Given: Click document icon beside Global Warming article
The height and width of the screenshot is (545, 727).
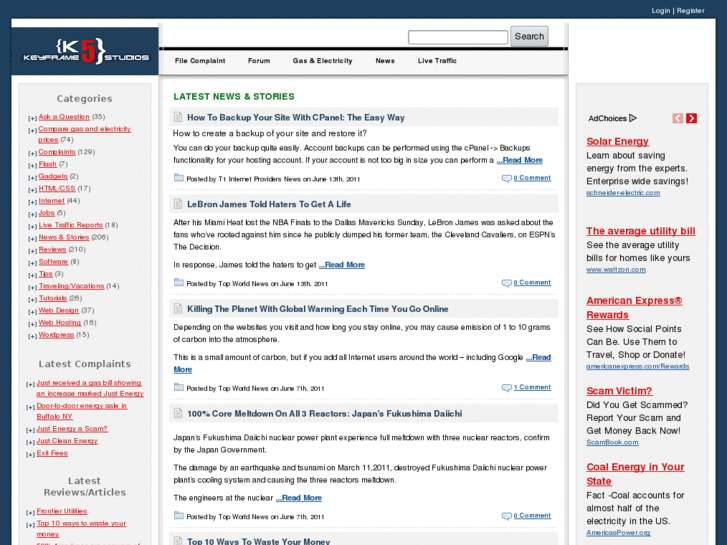Looking at the screenshot, I should click(x=178, y=308).
